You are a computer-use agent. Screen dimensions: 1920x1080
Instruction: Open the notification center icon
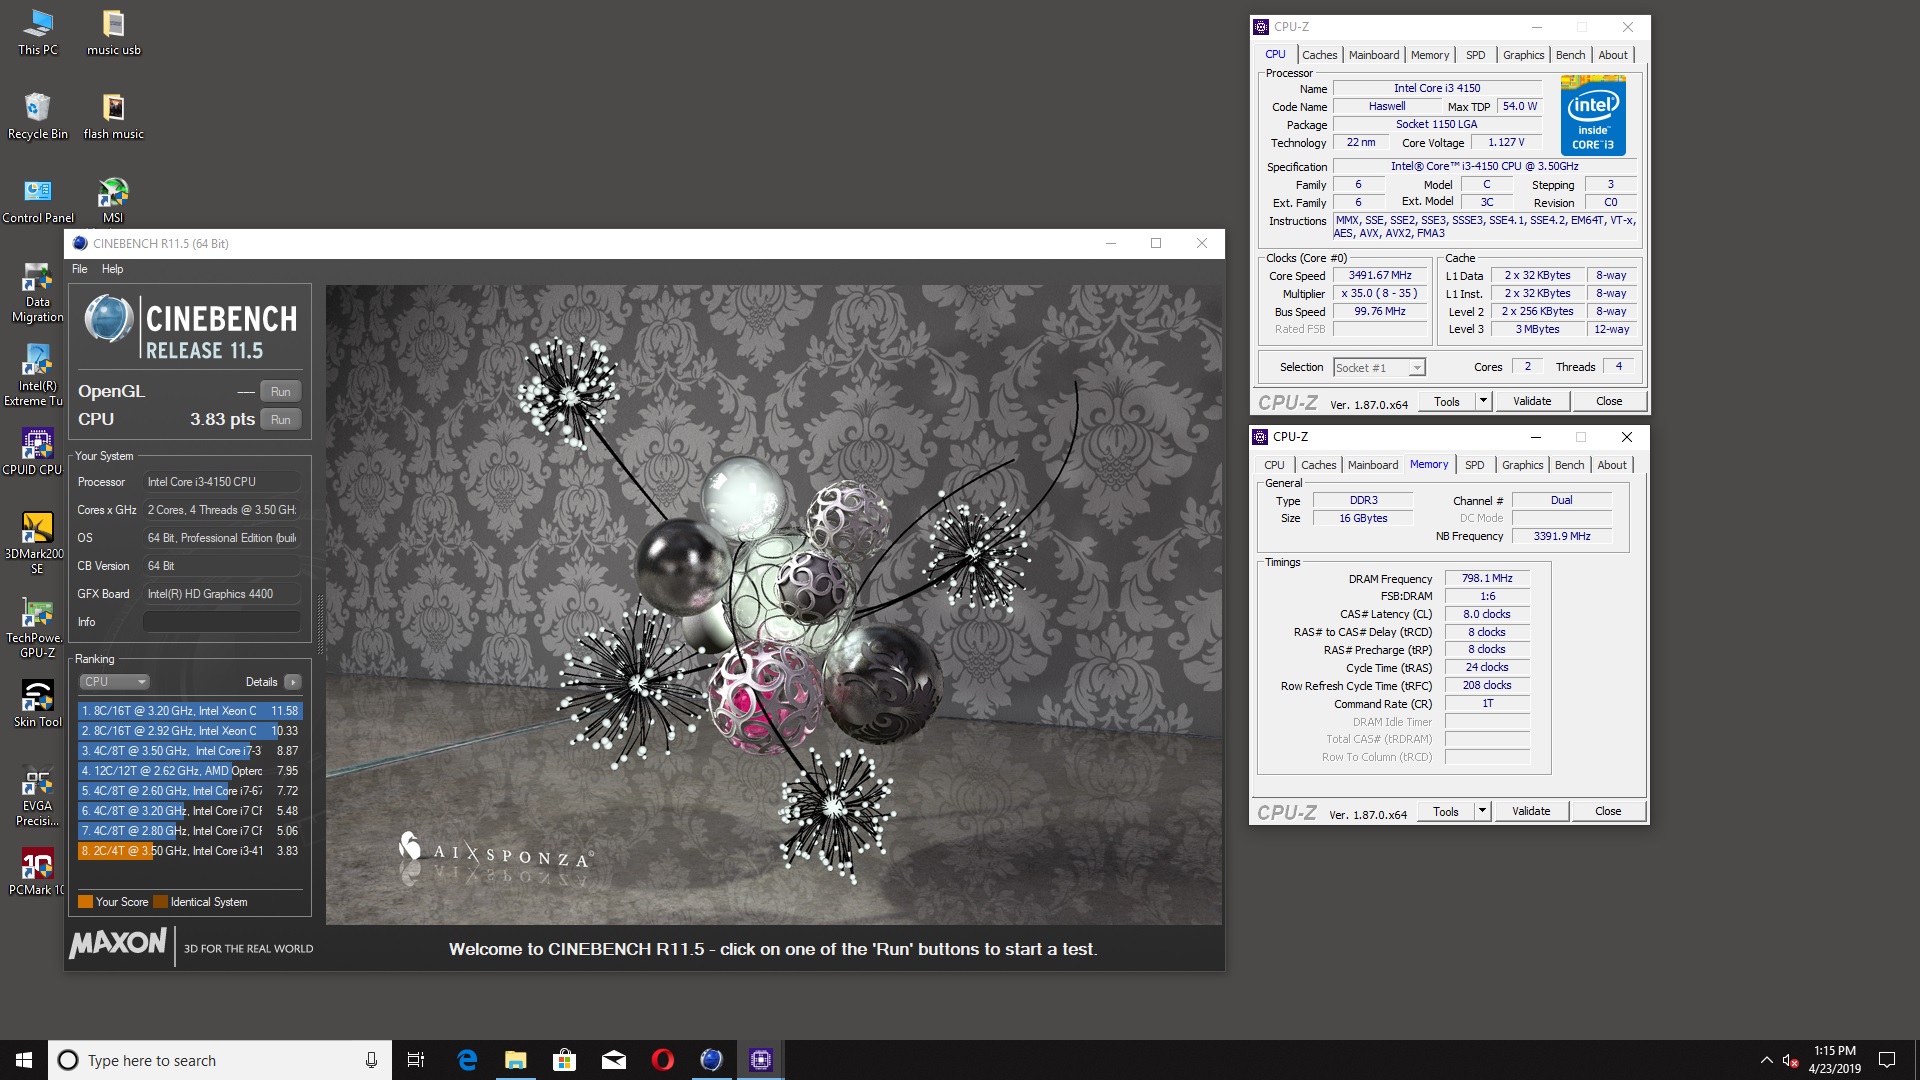(1887, 1060)
